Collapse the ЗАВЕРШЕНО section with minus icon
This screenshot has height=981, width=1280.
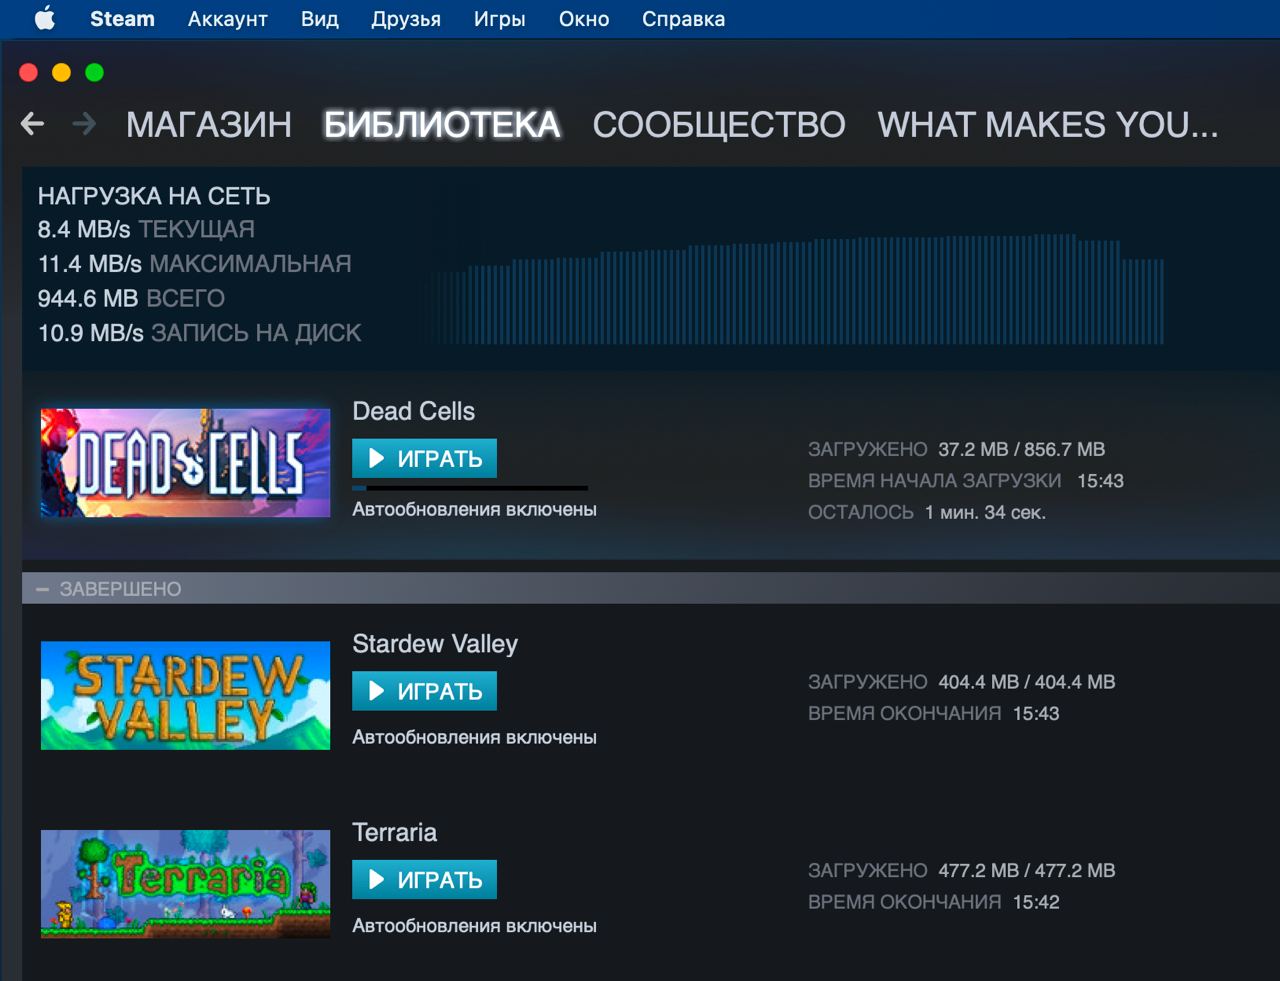(42, 589)
